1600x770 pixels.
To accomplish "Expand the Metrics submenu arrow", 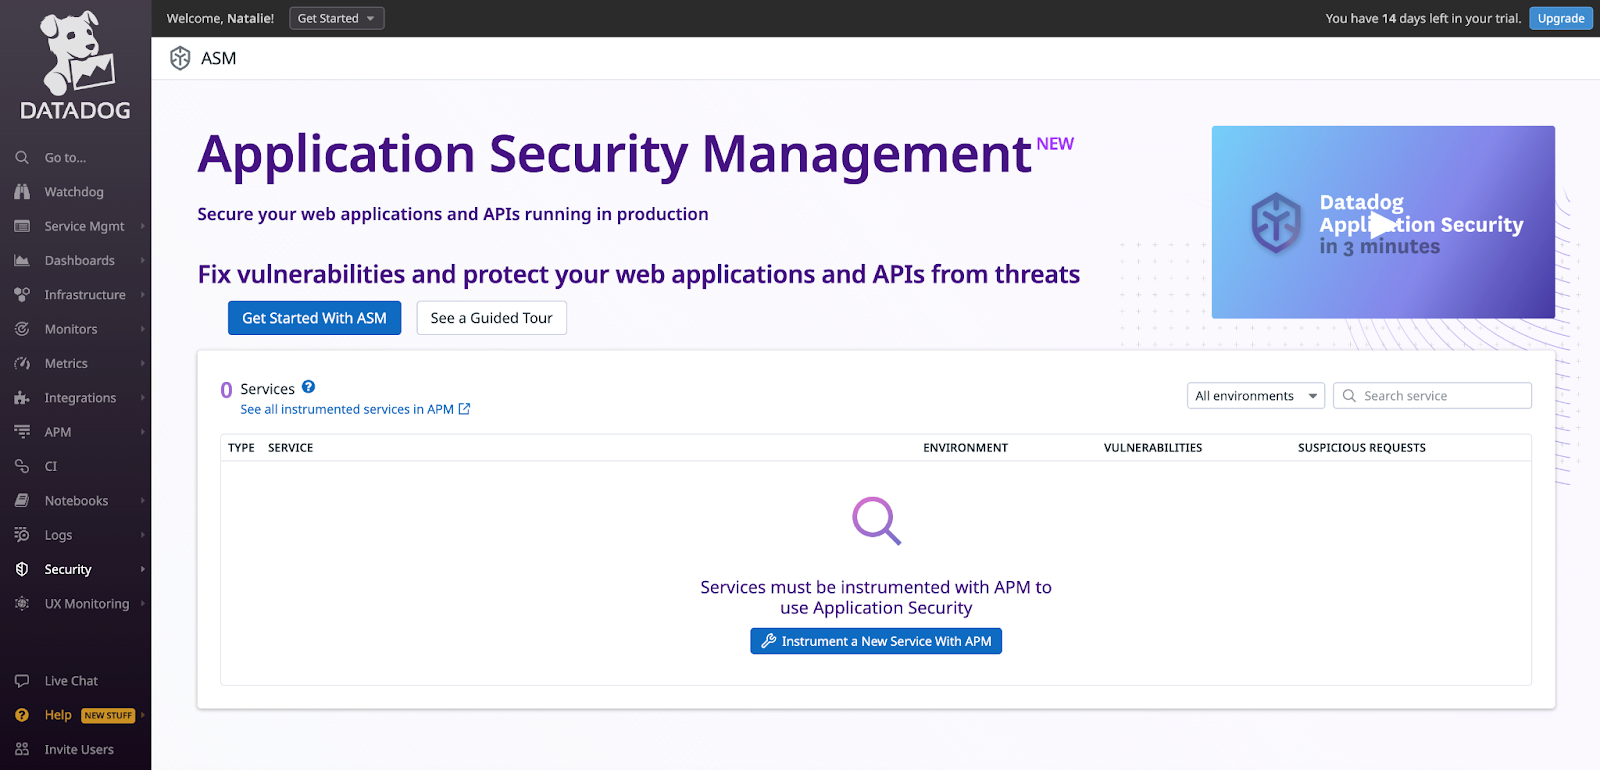I will tap(143, 364).
